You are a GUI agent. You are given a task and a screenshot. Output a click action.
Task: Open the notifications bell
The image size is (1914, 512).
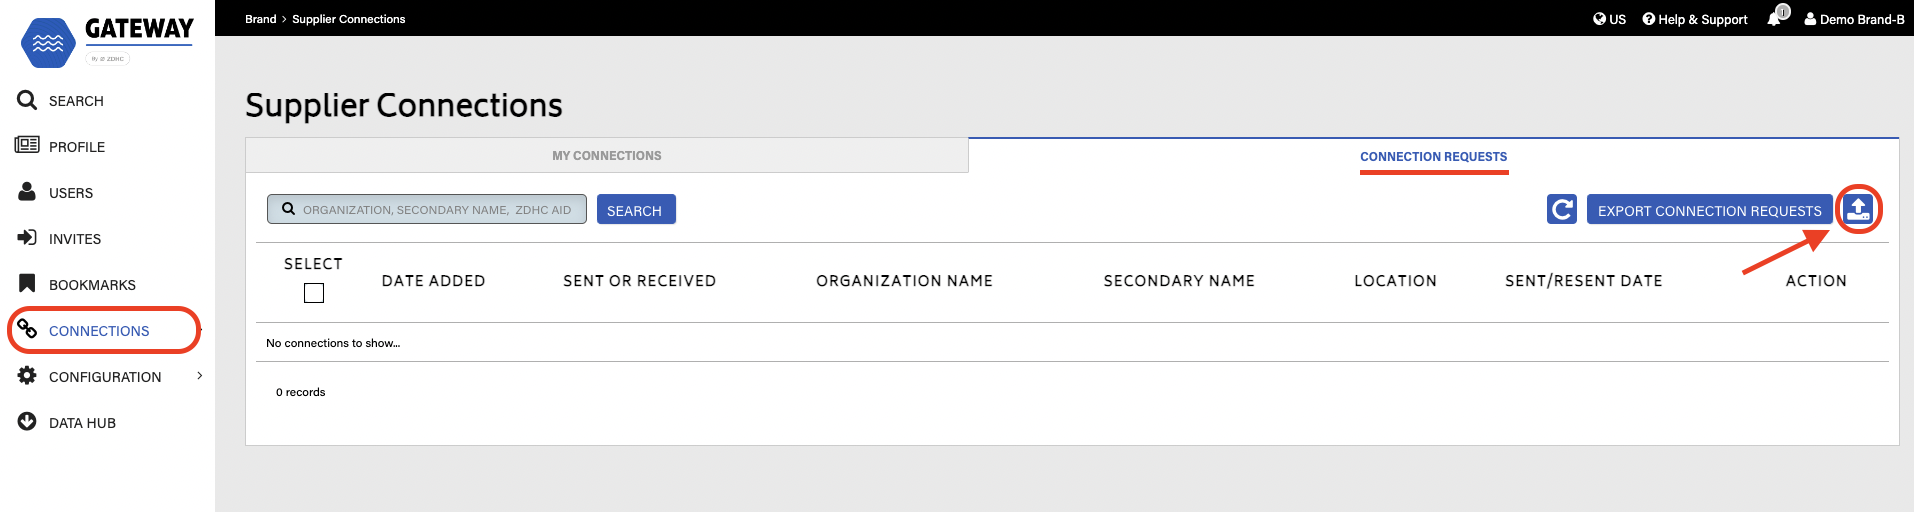point(1775,18)
